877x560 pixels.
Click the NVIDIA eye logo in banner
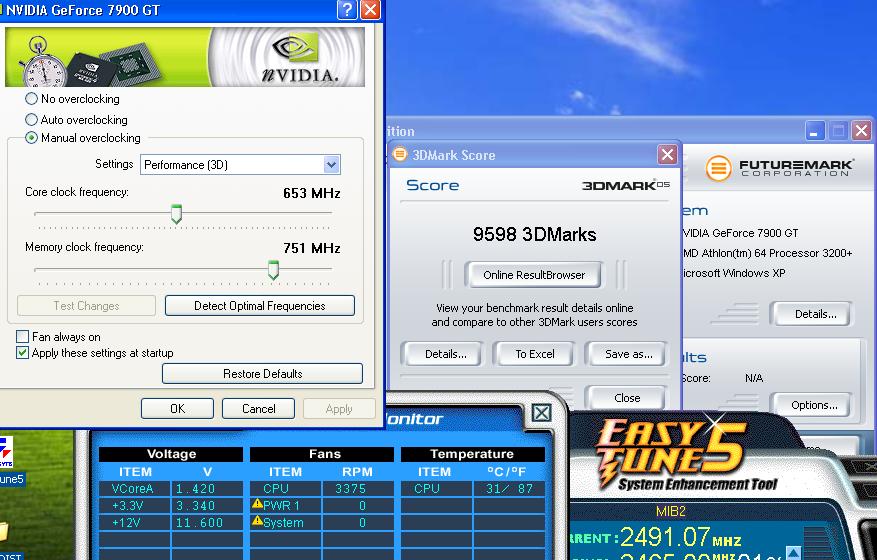coord(296,49)
